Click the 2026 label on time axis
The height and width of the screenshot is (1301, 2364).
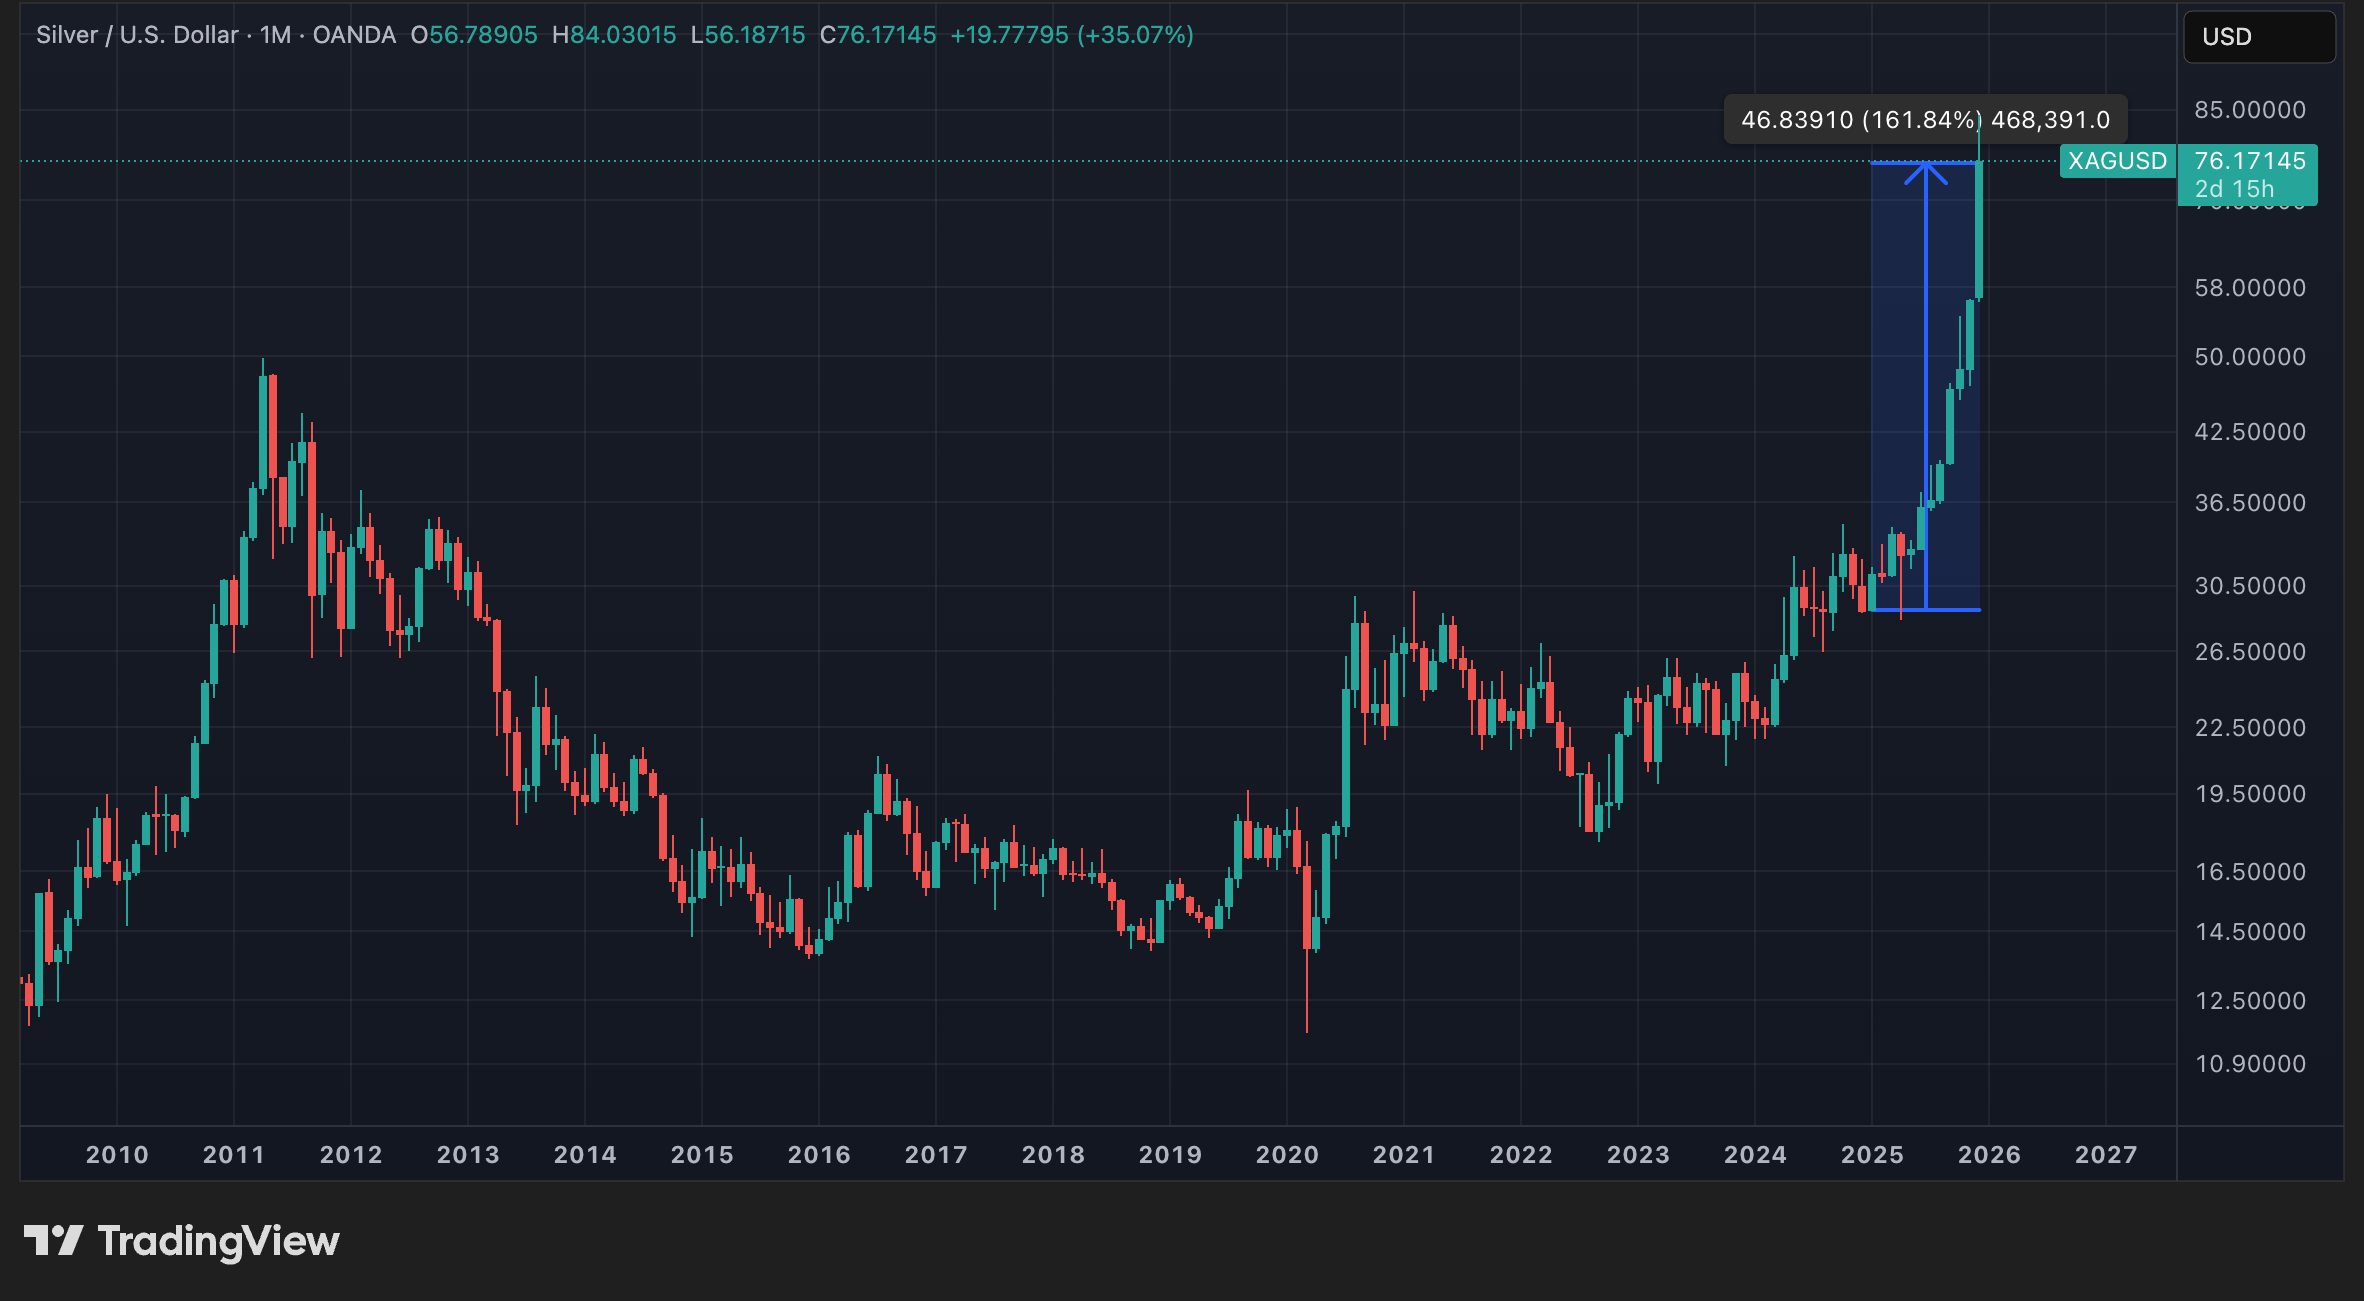coord(1989,1155)
